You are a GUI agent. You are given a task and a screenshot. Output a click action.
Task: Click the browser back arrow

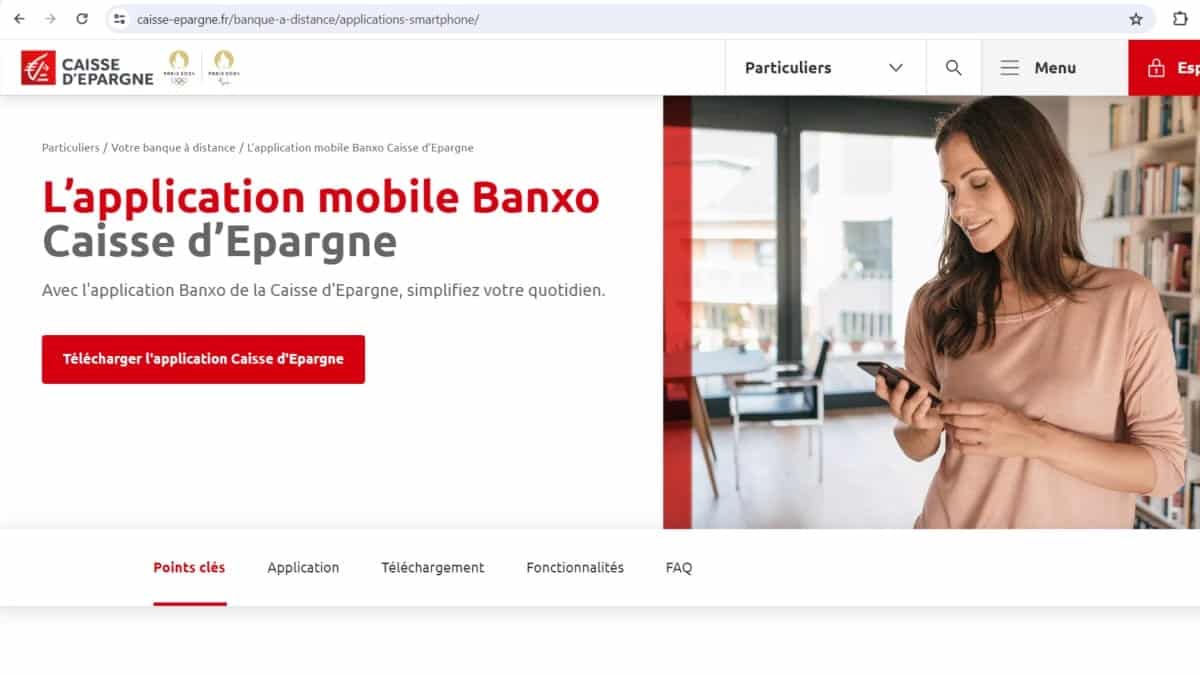coord(19,19)
